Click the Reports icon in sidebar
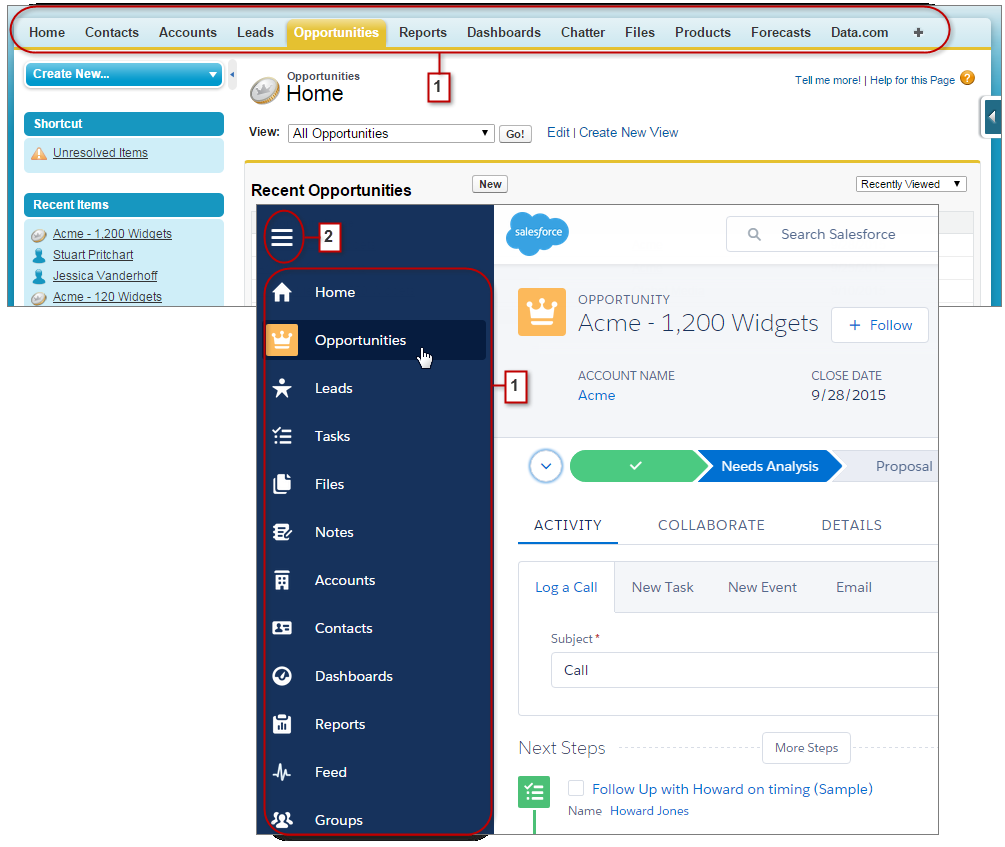 tap(282, 724)
